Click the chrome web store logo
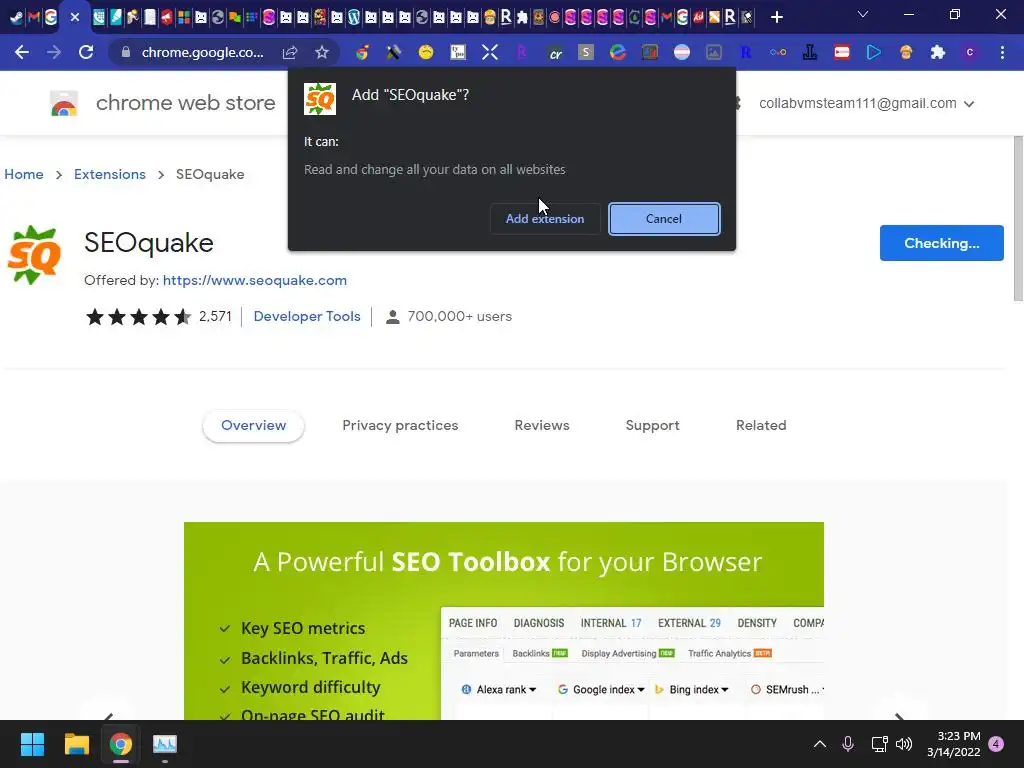Viewport: 1024px width, 768px height. coord(64,103)
